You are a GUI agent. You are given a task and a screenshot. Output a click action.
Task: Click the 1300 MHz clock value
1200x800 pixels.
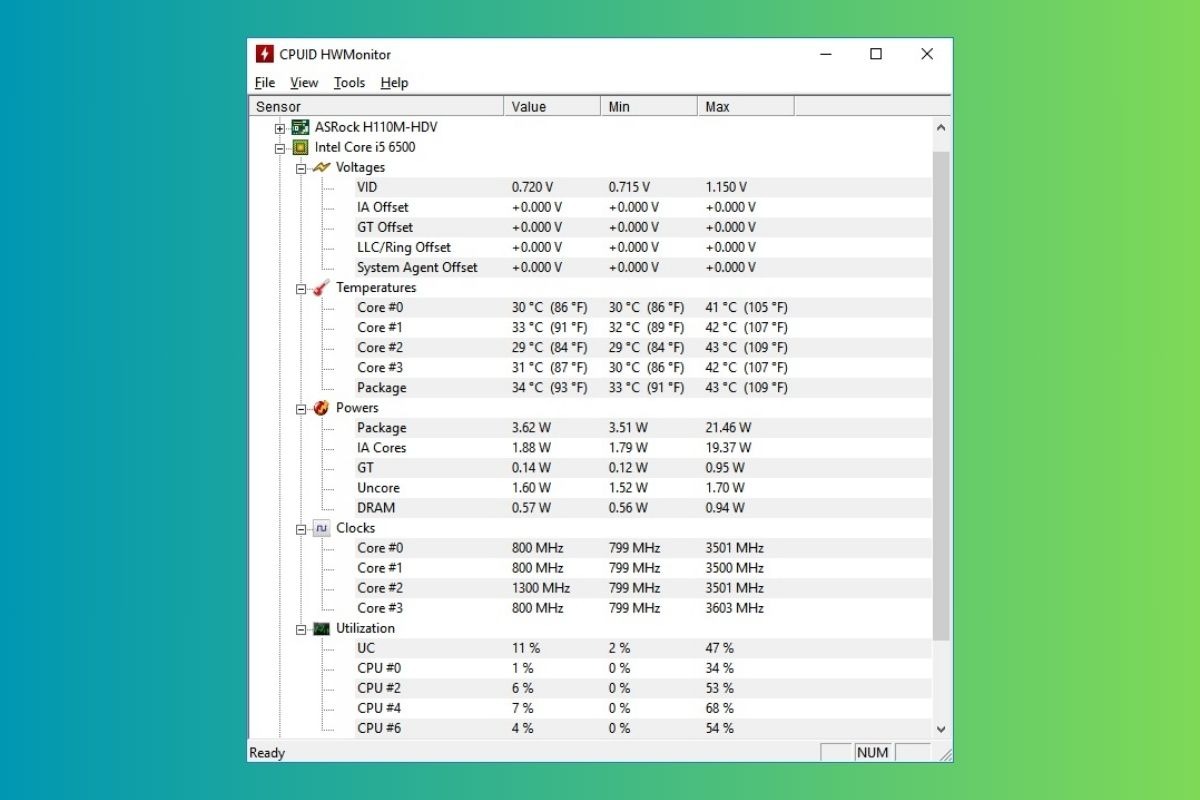(541, 588)
